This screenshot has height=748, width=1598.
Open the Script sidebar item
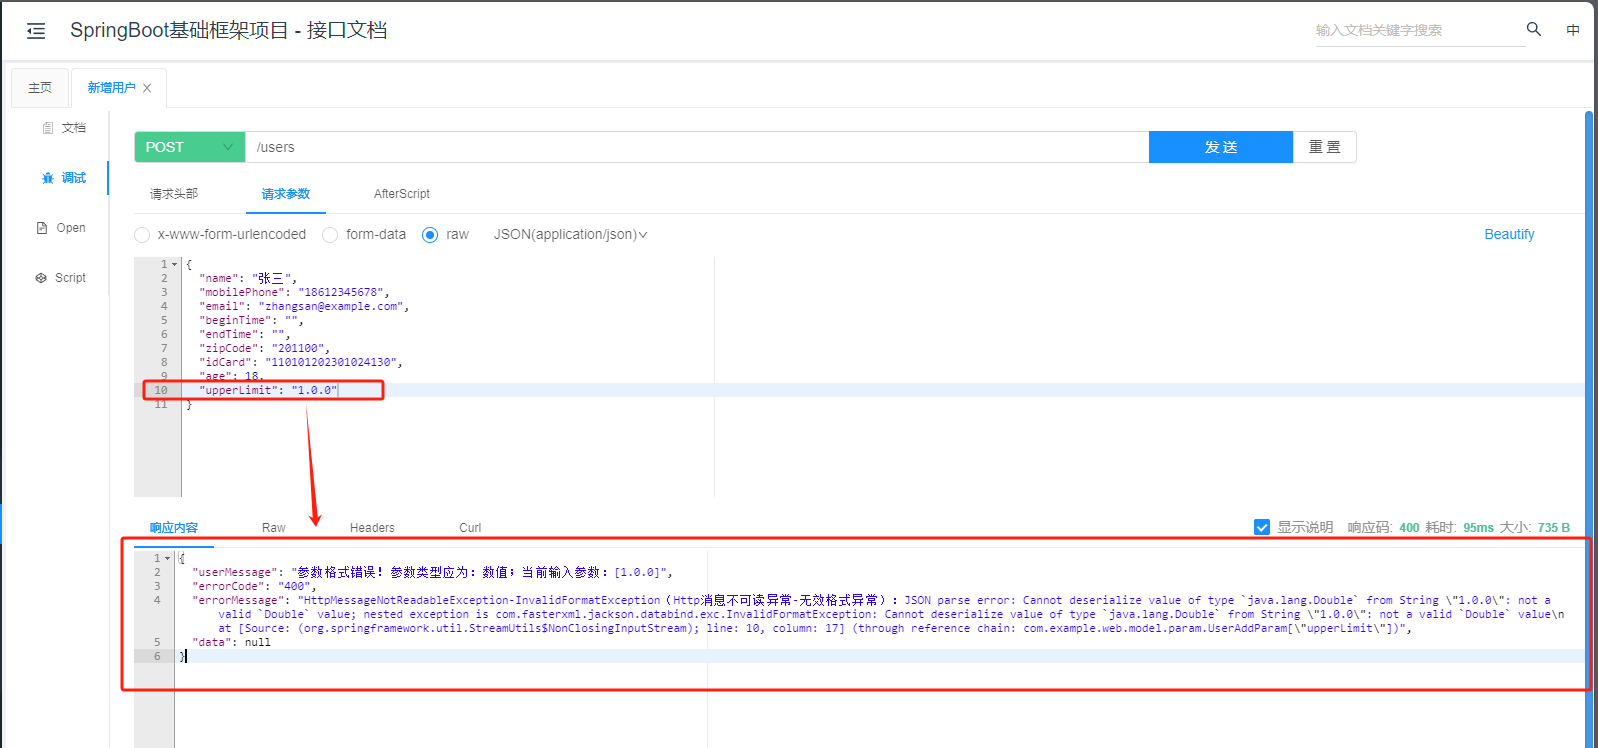(61, 278)
